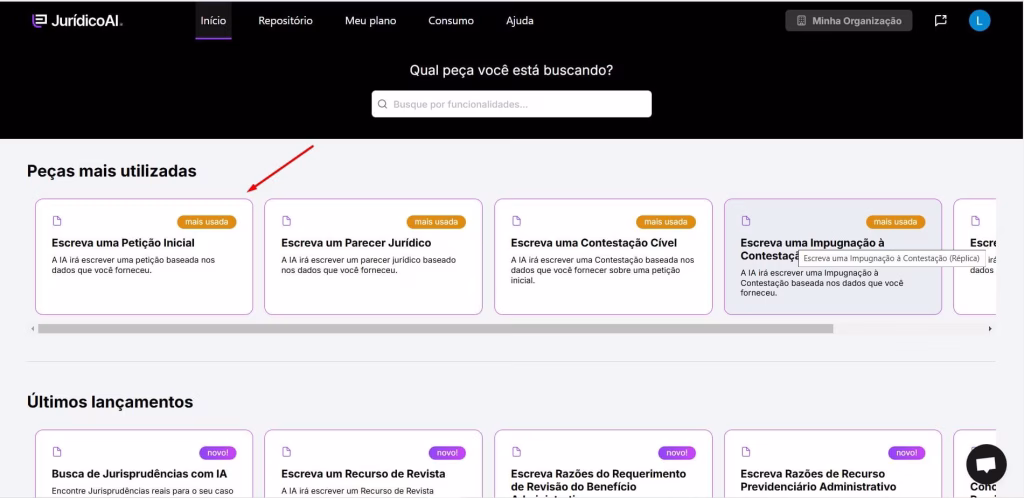Click mais usada badge on Parecer Jurídico

(x=436, y=222)
